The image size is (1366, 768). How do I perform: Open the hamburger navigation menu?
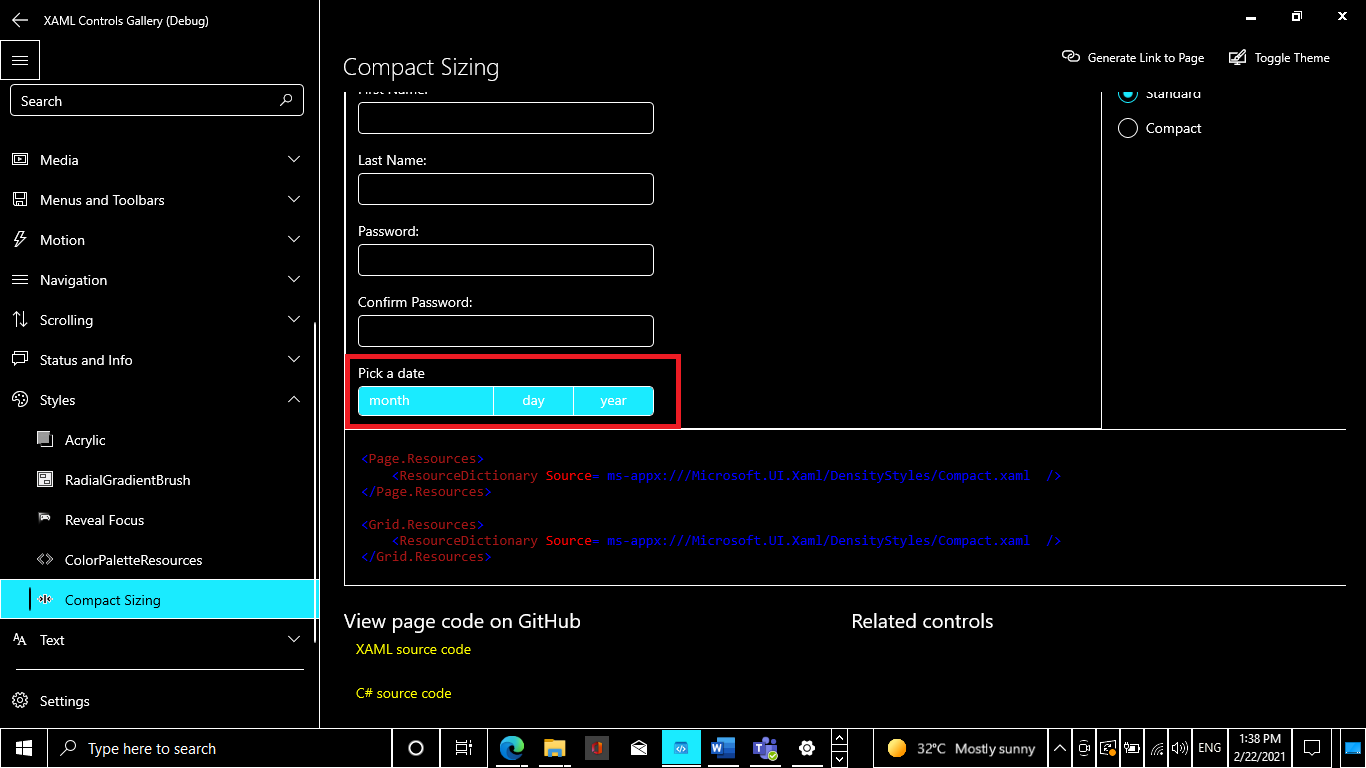[x=20, y=60]
